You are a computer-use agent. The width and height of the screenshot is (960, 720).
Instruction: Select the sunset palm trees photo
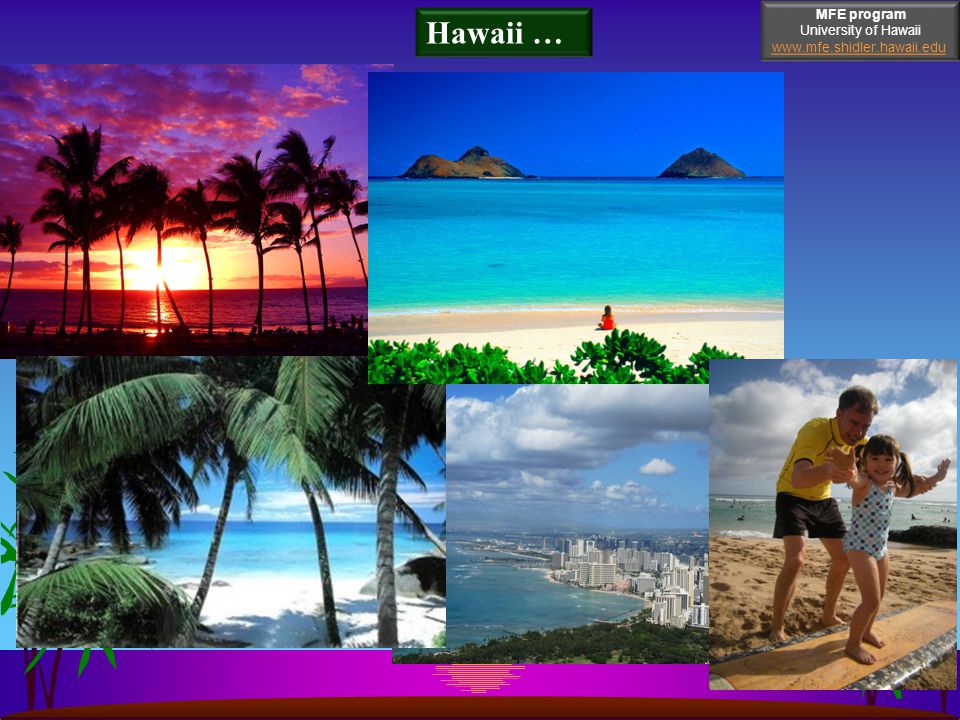pos(184,211)
